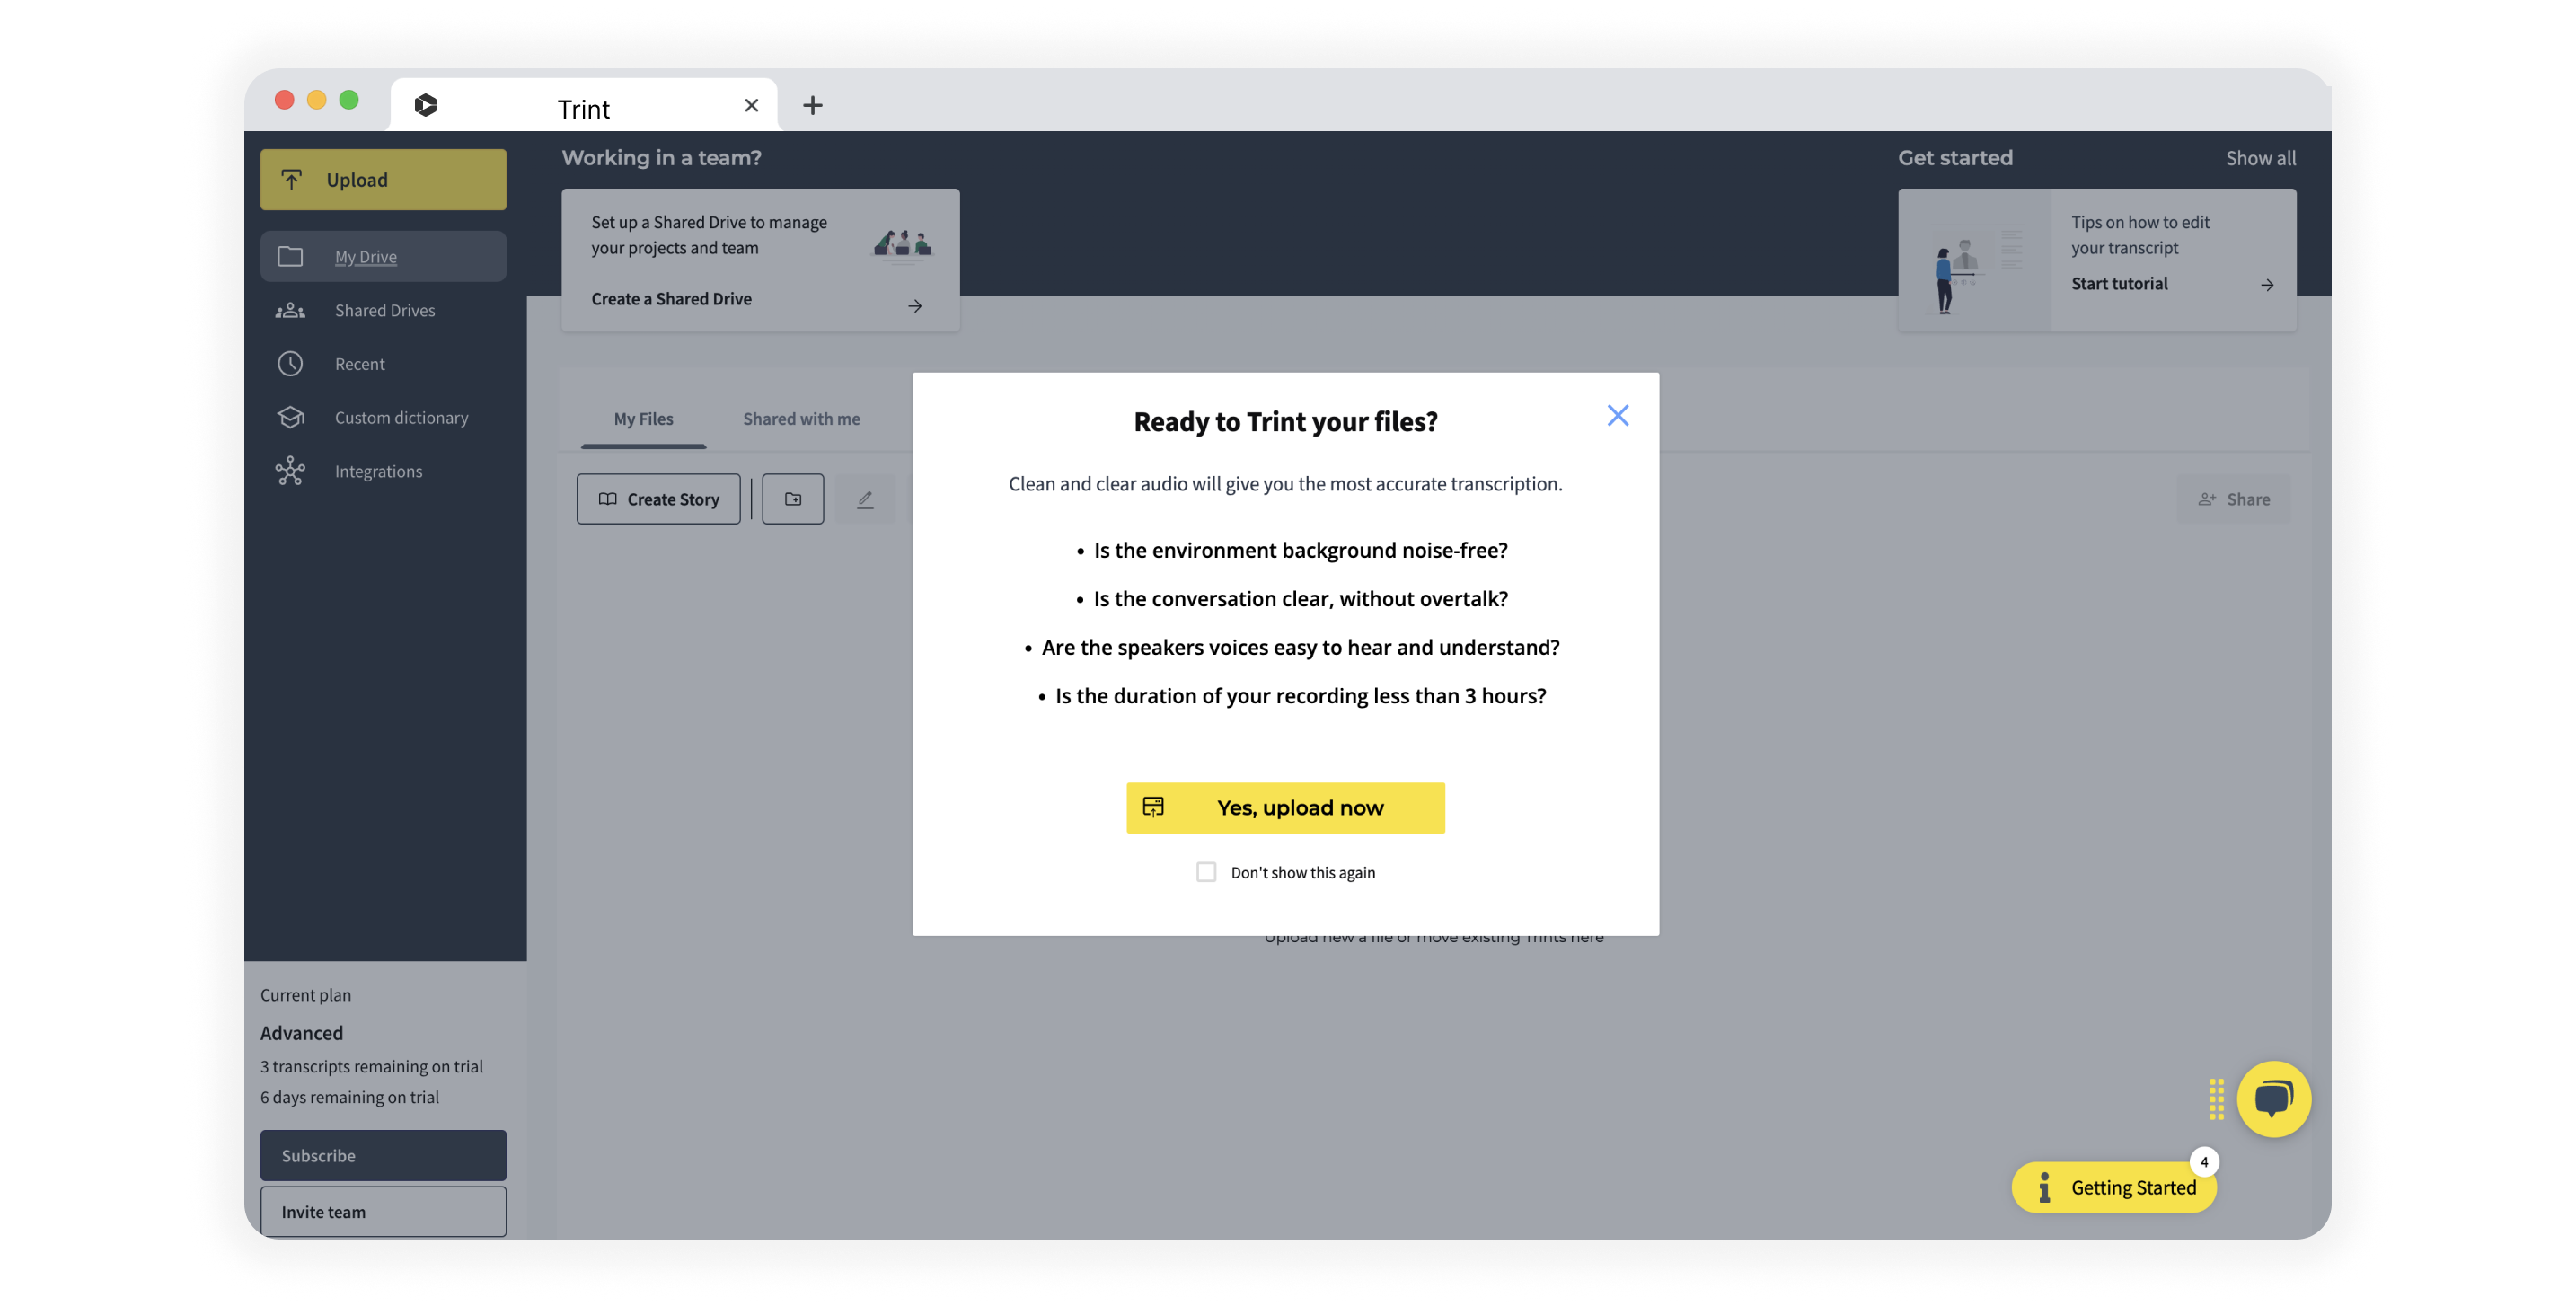
Task: Check Don't show this again
Action: pos(1206,872)
